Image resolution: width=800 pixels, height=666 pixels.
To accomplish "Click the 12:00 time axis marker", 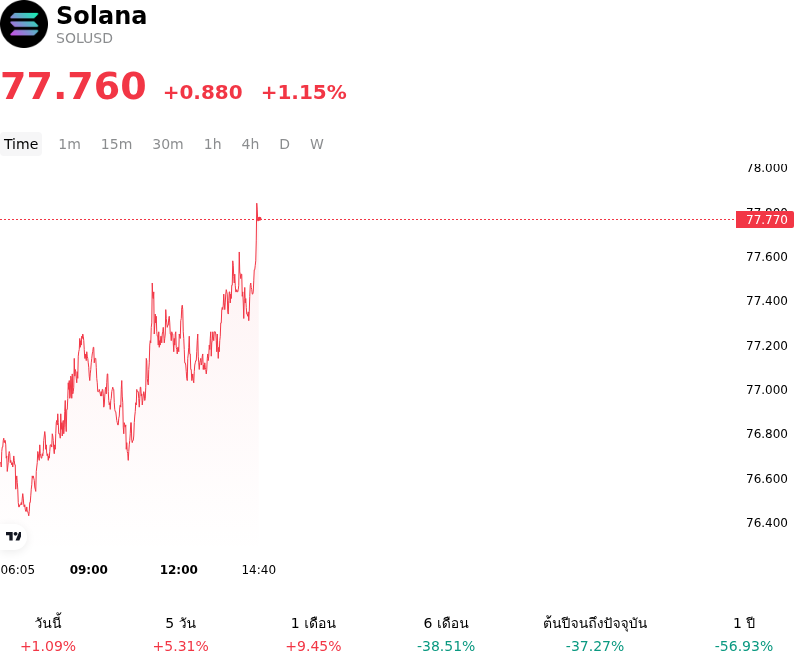I will (x=179, y=570).
